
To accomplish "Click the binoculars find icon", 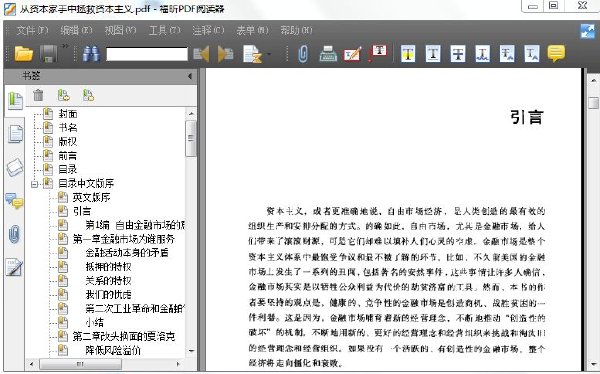I will click(x=91, y=54).
